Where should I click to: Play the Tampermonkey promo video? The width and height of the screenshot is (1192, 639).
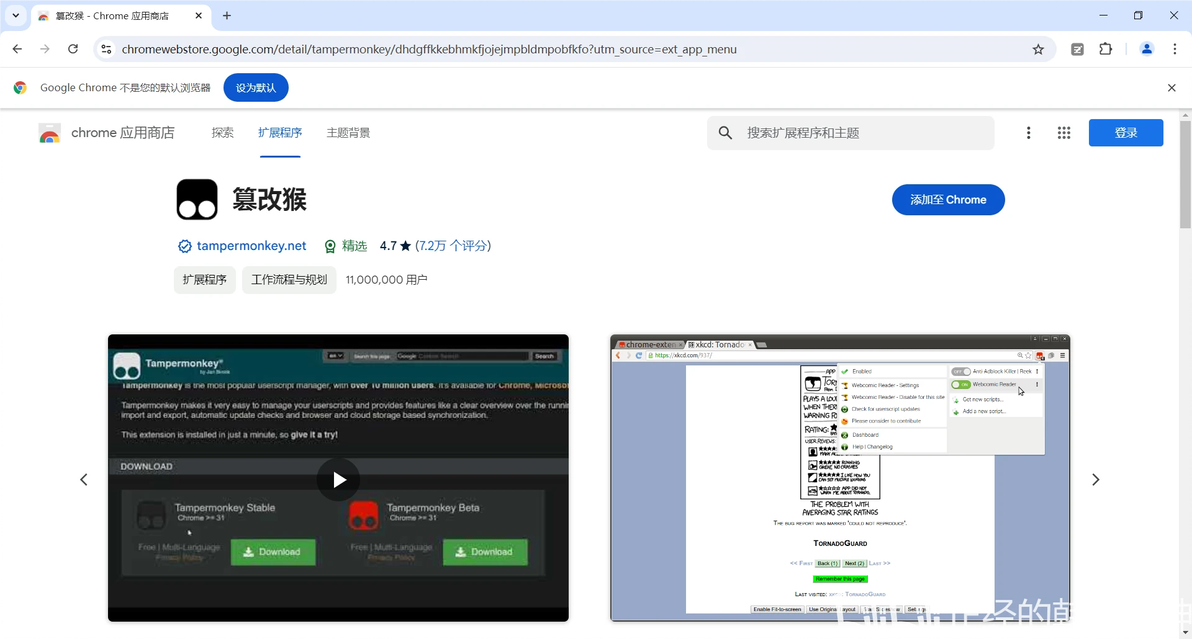pyautogui.click(x=338, y=479)
